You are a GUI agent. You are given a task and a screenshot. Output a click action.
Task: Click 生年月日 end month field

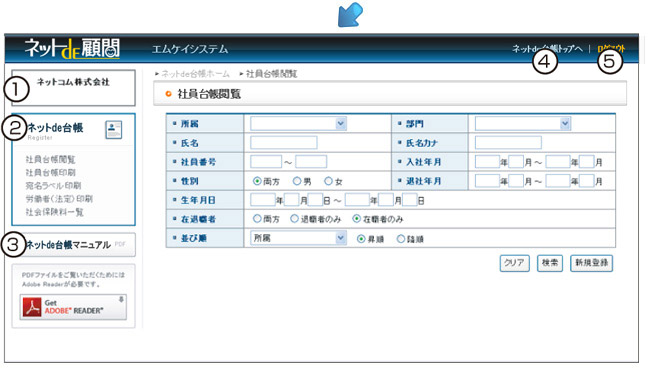tap(386, 200)
